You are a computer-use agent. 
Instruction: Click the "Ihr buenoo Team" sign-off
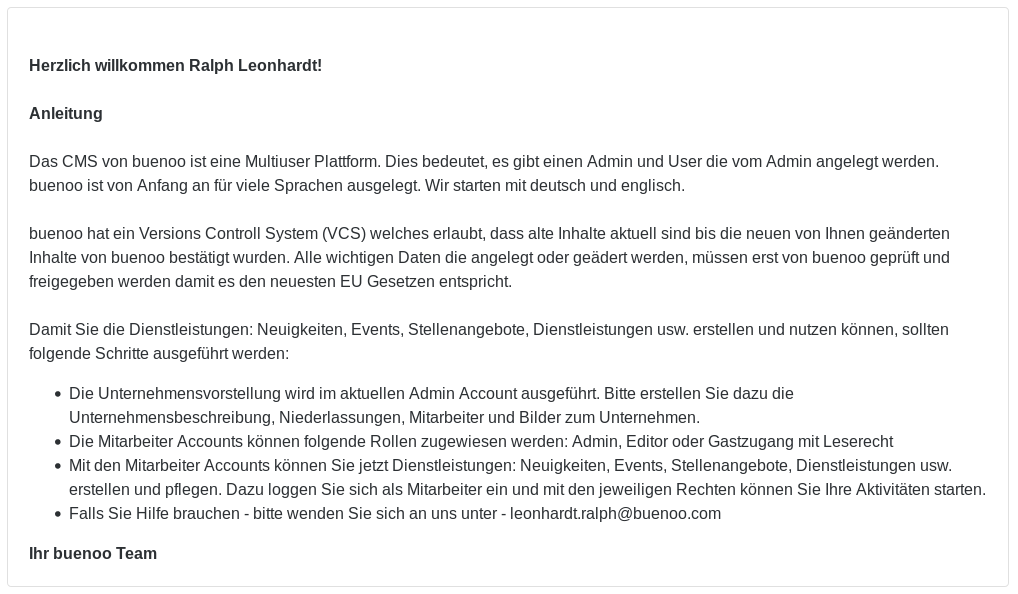click(93, 554)
